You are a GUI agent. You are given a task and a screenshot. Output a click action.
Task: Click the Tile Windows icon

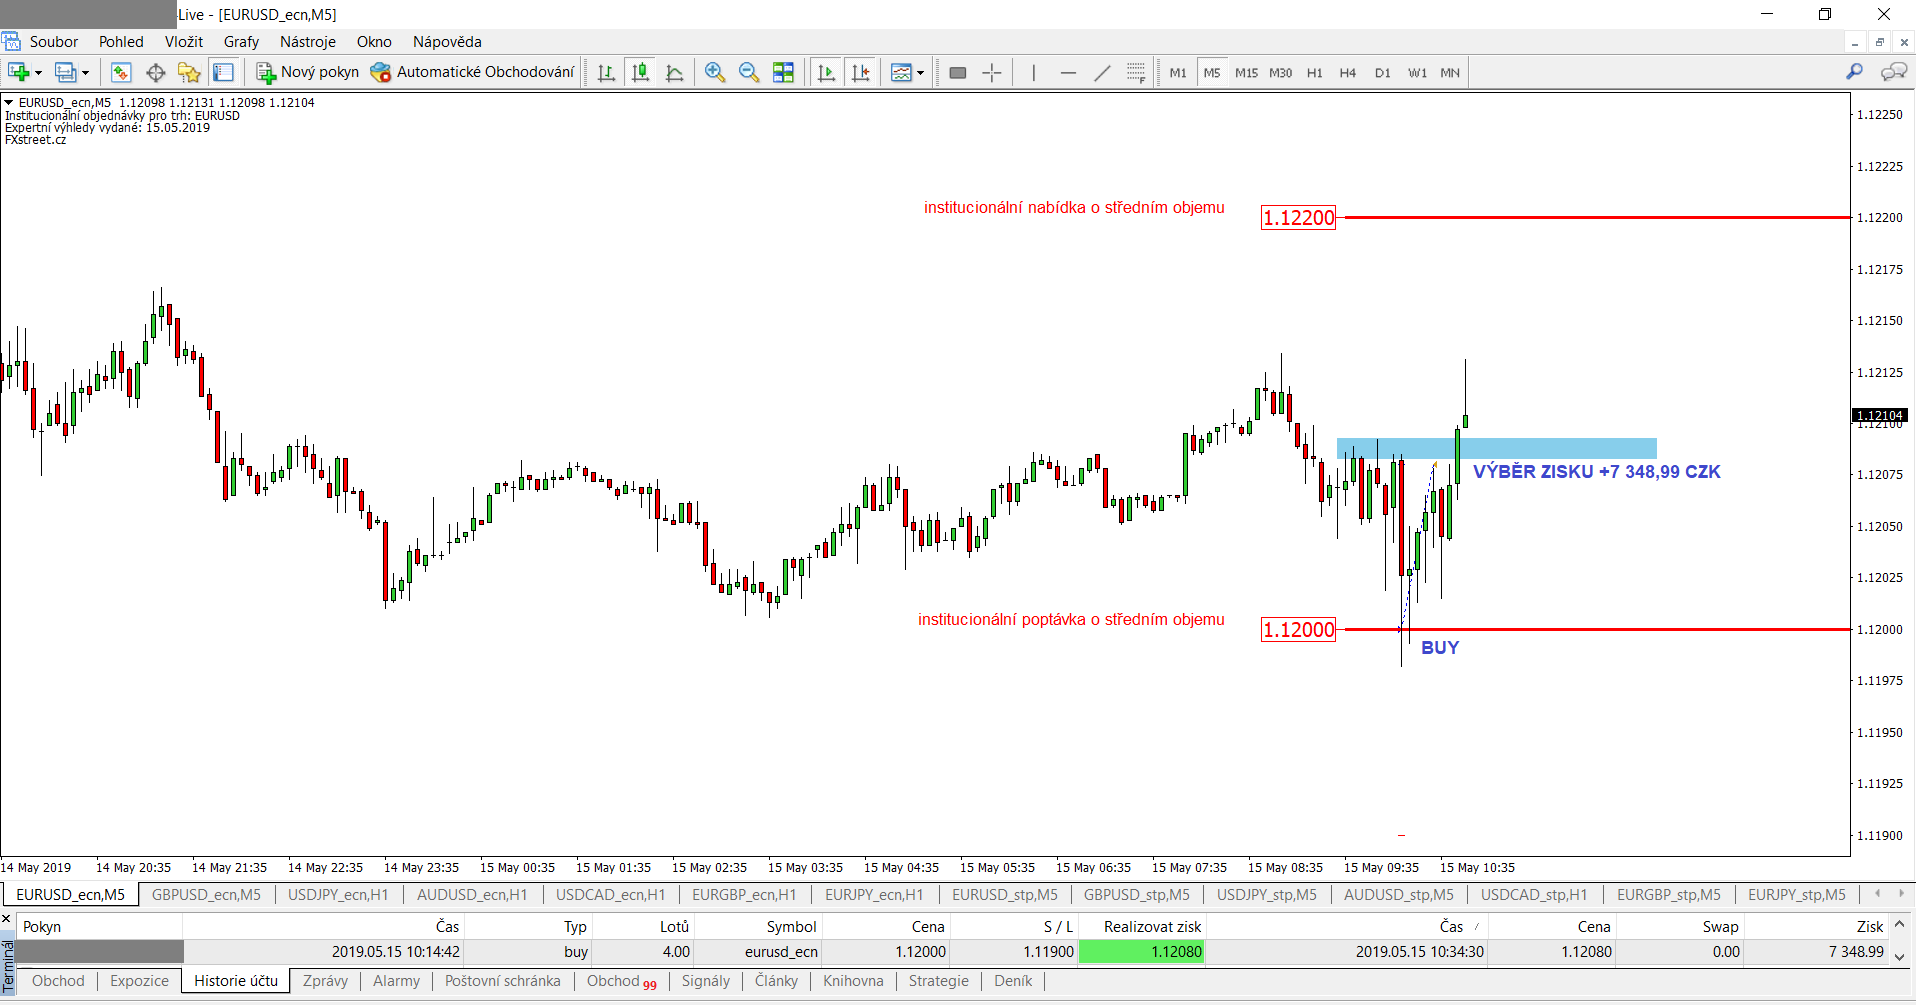tap(784, 72)
